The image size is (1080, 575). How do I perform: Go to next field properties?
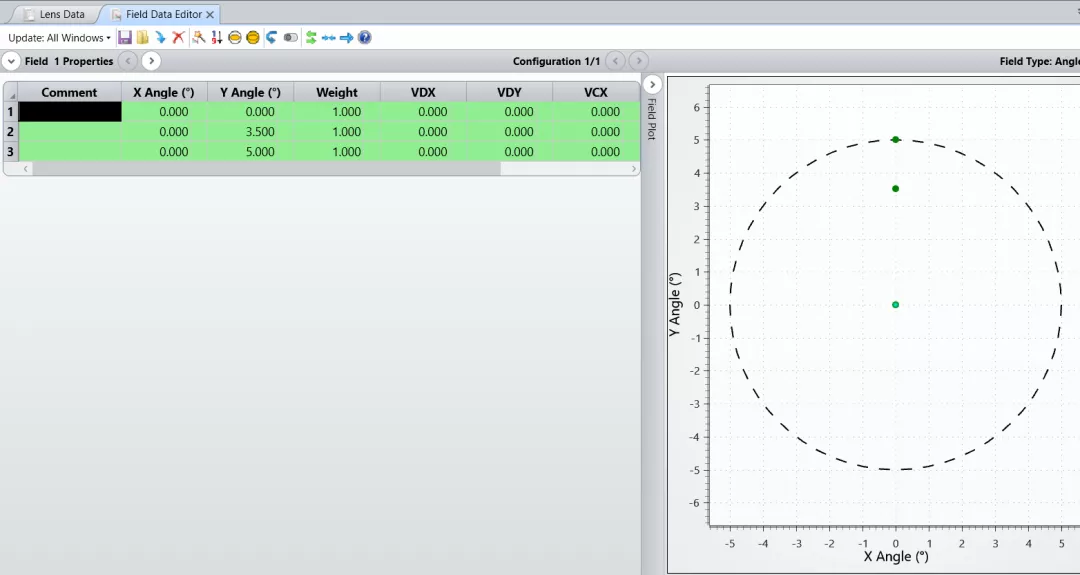click(x=151, y=61)
